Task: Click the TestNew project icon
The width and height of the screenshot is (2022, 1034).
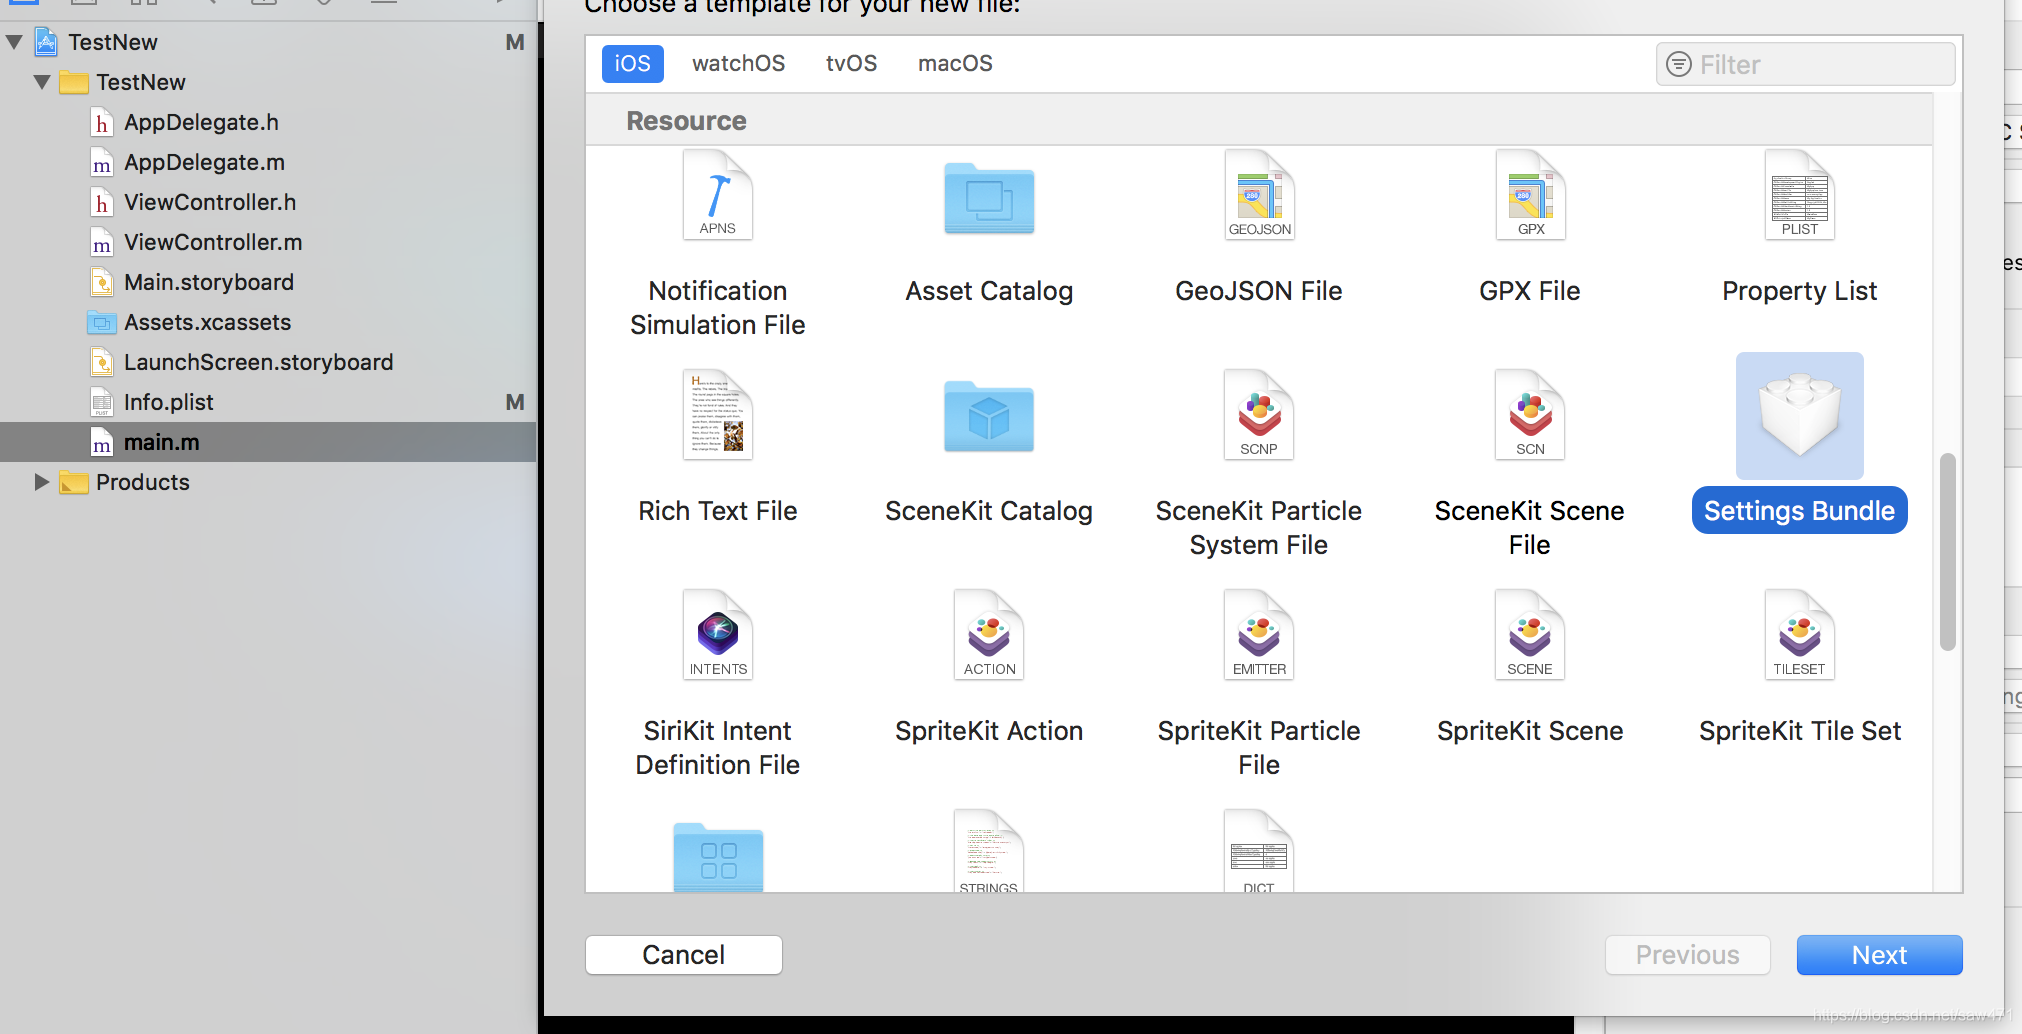Action: click(46, 42)
